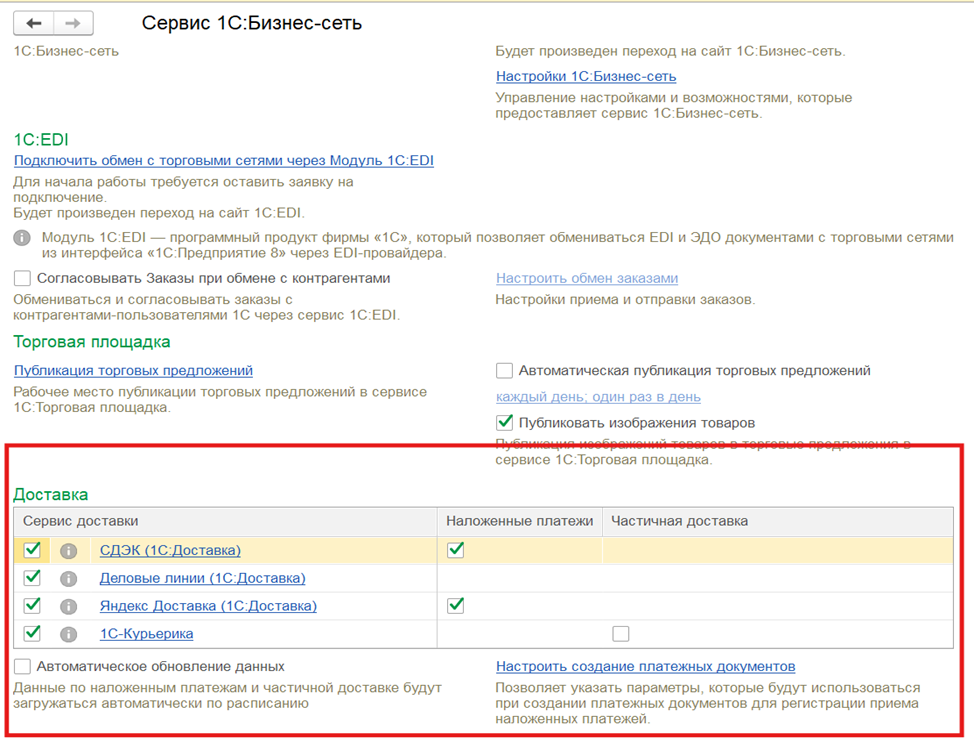Click the info icon beside Модуль 1С:EDI text
The height and width of the screenshot is (738, 974).
pyautogui.click(x=22, y=238)
